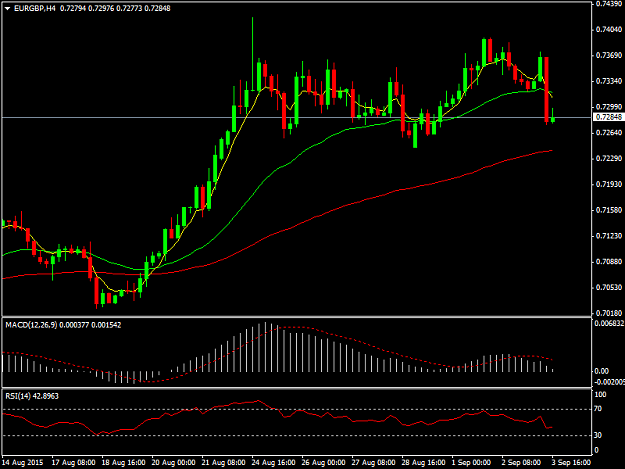
Task: Click the 24 Aug 16:00 time label
Action: [273, 463]
